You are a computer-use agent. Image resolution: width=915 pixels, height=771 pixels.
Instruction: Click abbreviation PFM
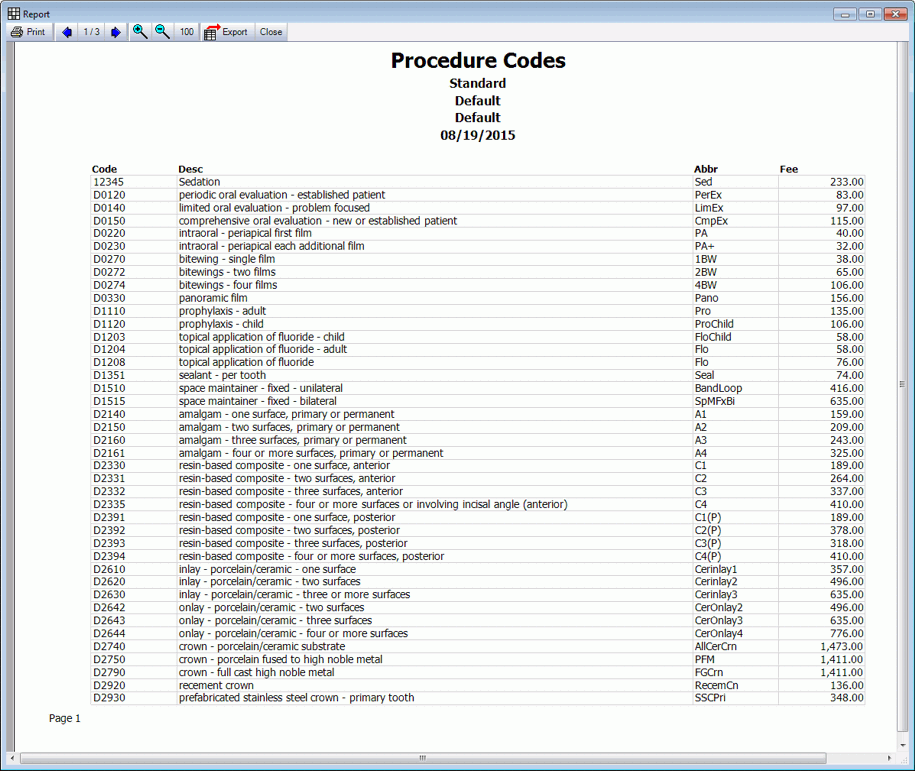704,660
